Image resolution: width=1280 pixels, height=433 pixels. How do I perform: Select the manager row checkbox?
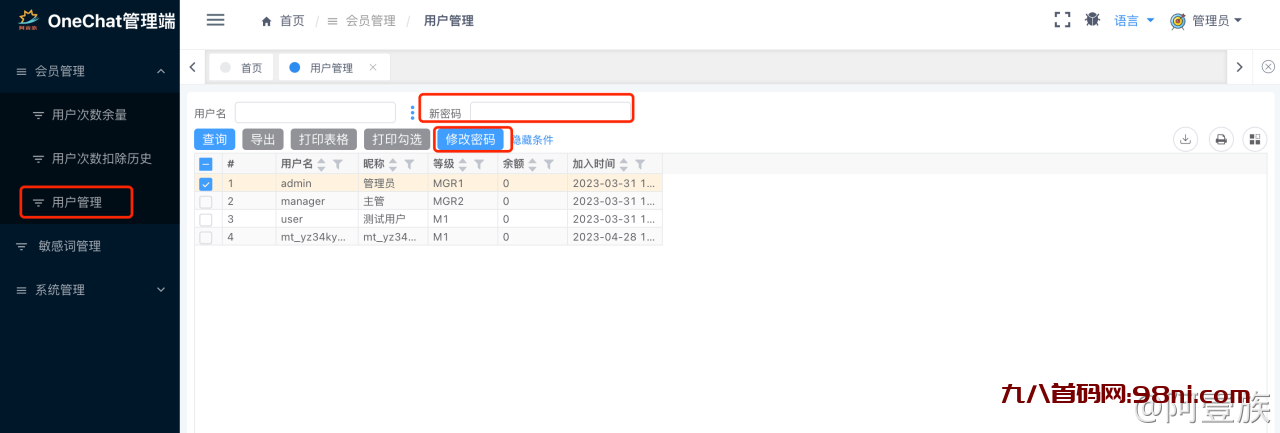[x=206, y=201]
